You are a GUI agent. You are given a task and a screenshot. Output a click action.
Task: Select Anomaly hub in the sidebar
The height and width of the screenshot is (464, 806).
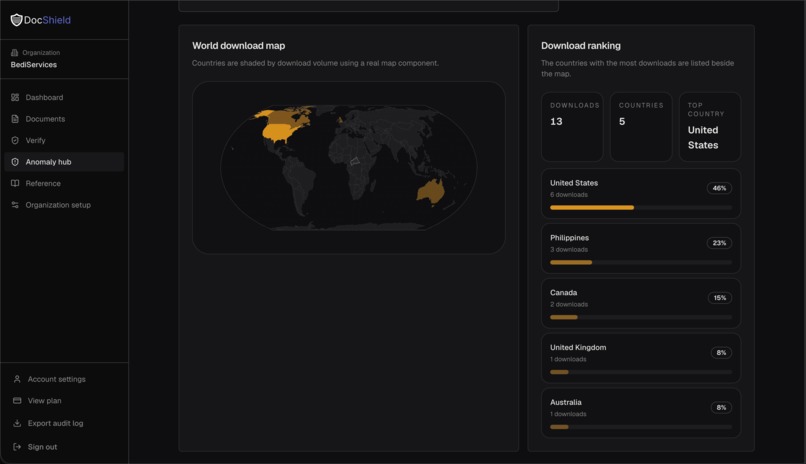pyautogui.click(x=64, y=162)
